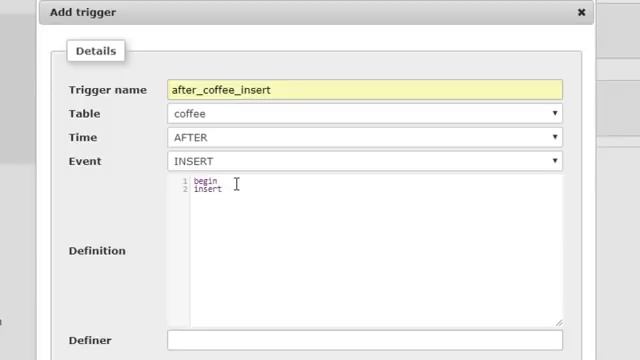Open the Event dropdown showing INSERT
The height and width of the screenshot is (360, 640).
click(x=364, y=161)
